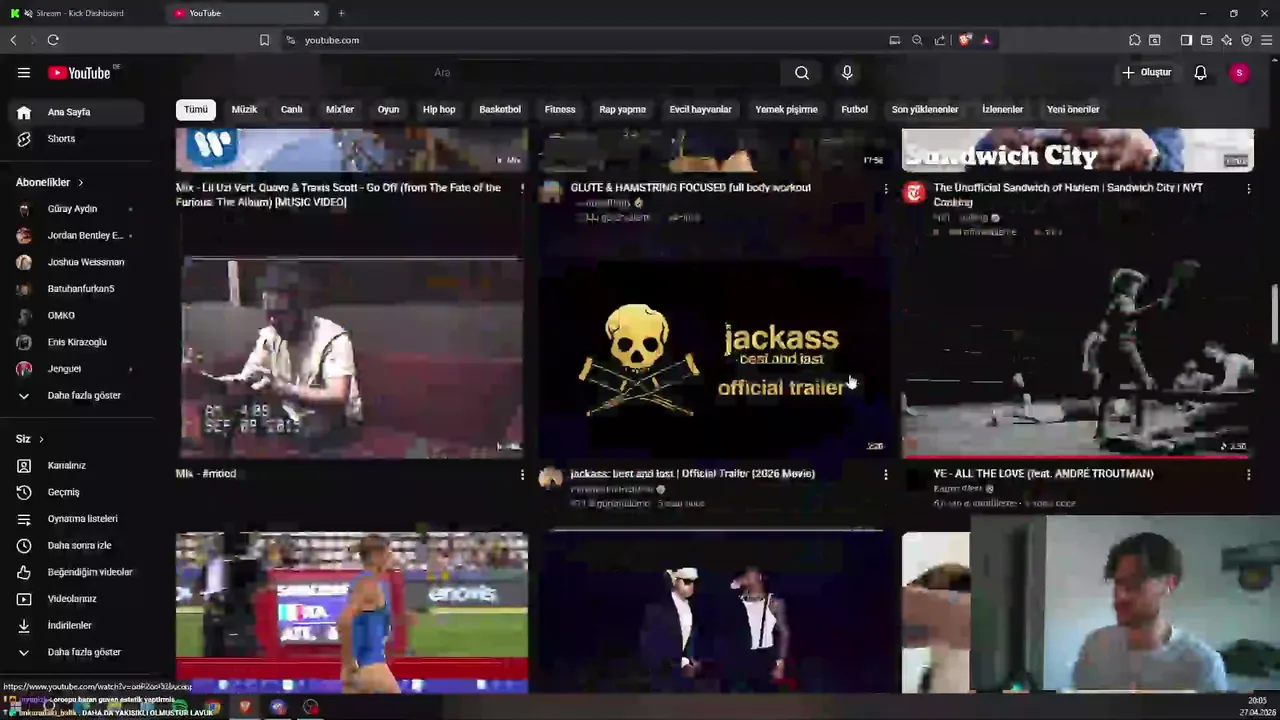1280x720 pixels.
Task: Open the extensions puzzle icon
Action: 1134,40
